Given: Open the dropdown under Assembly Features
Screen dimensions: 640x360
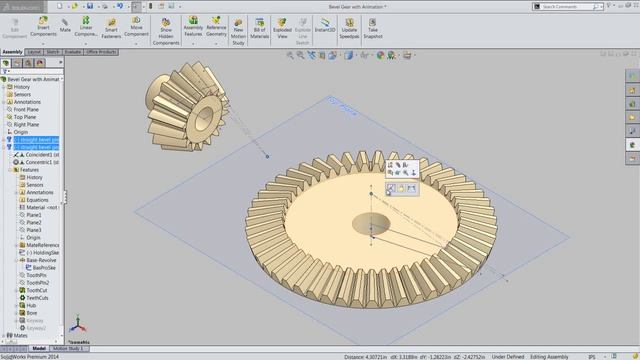Looking at the screenshot, I should (193, 44).
